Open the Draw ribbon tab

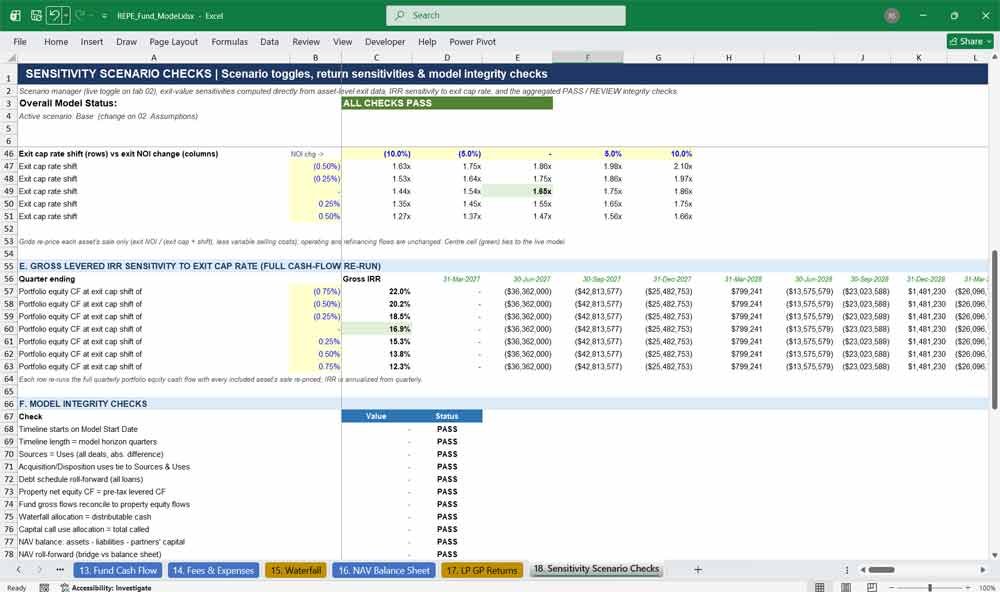pos(126,41)
